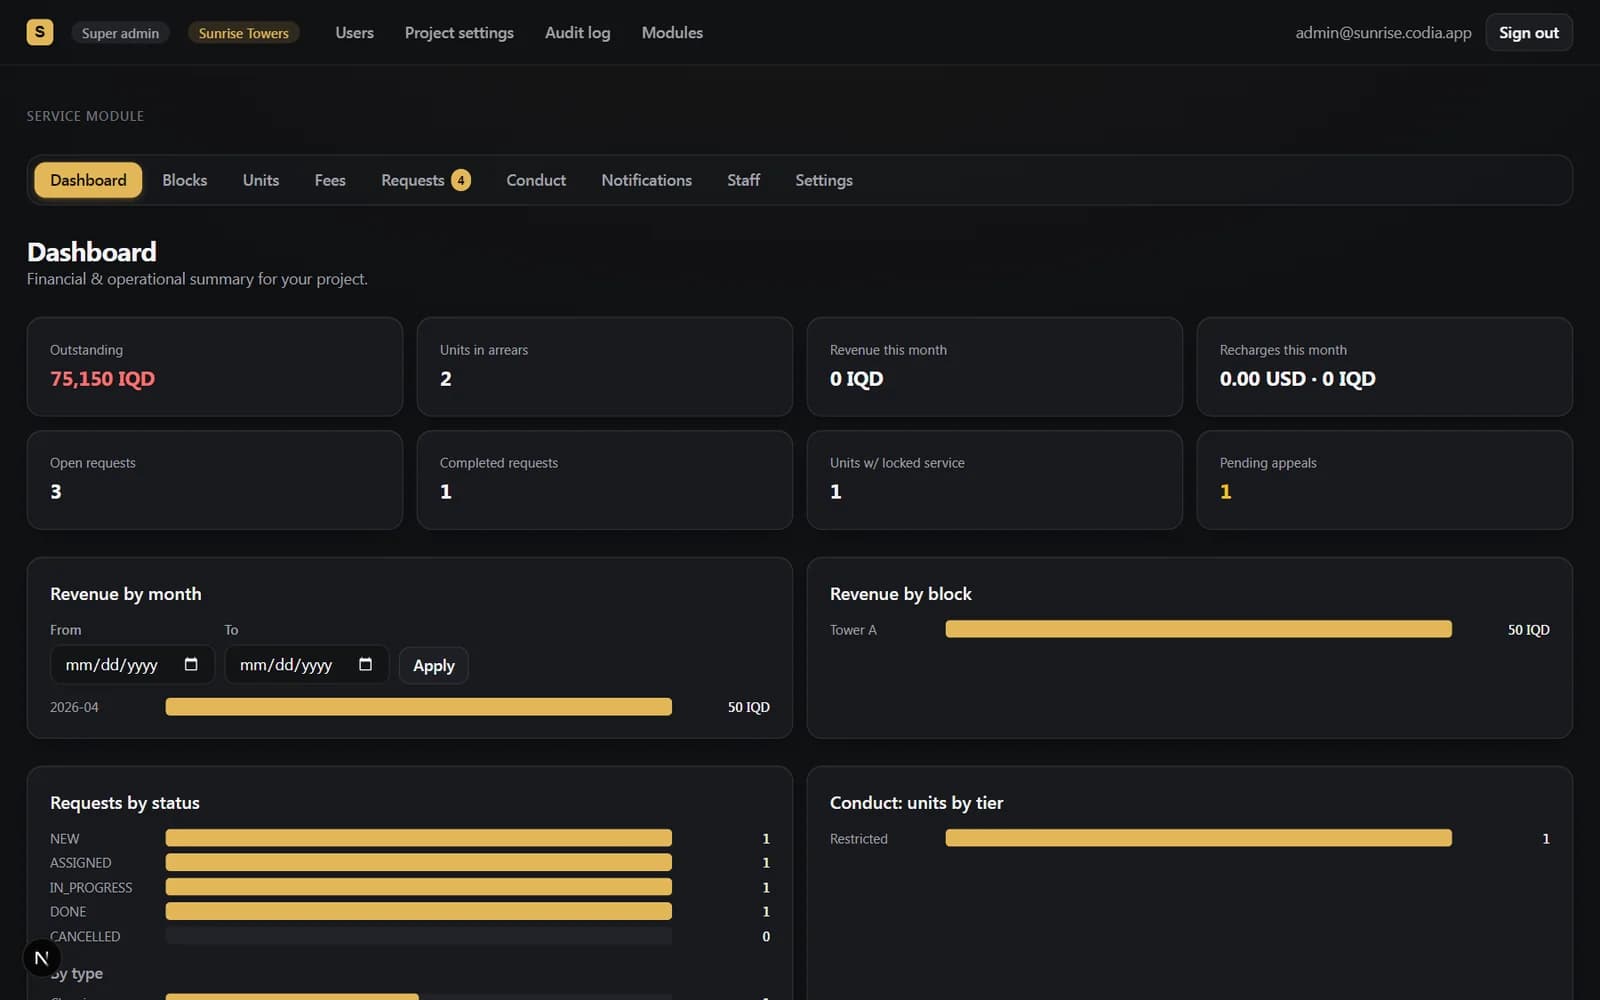This screenshot has height=1000, width=1600.
Task: Open the Requests tab
Action: point(425,180)
